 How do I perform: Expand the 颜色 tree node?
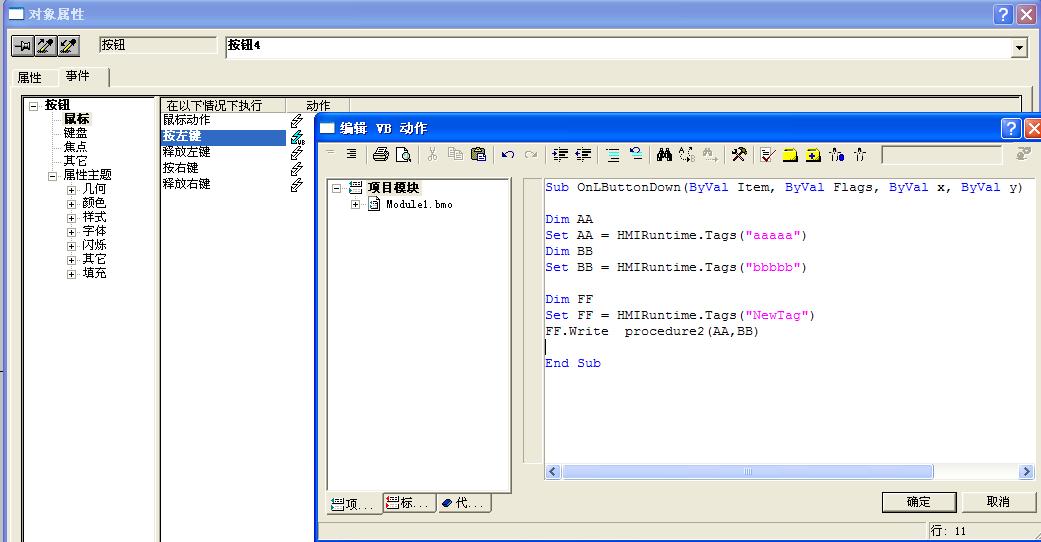[71, 204]
